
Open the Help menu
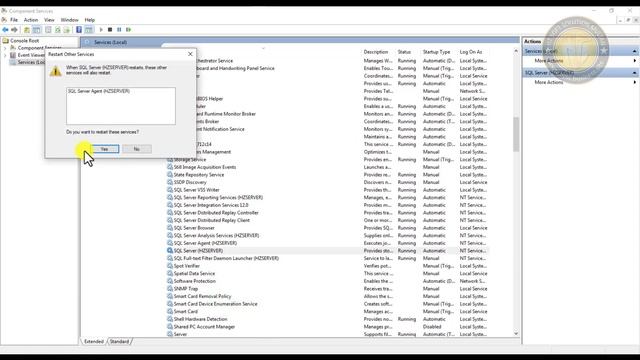coord(89,20)
